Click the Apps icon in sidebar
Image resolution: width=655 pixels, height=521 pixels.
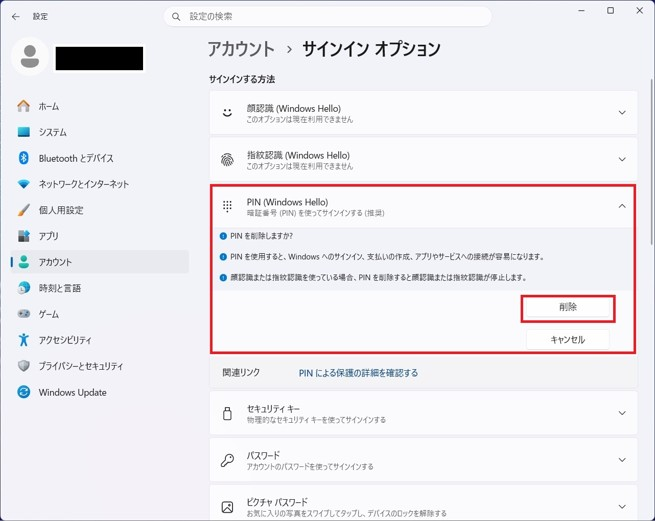tap(23, 236)
